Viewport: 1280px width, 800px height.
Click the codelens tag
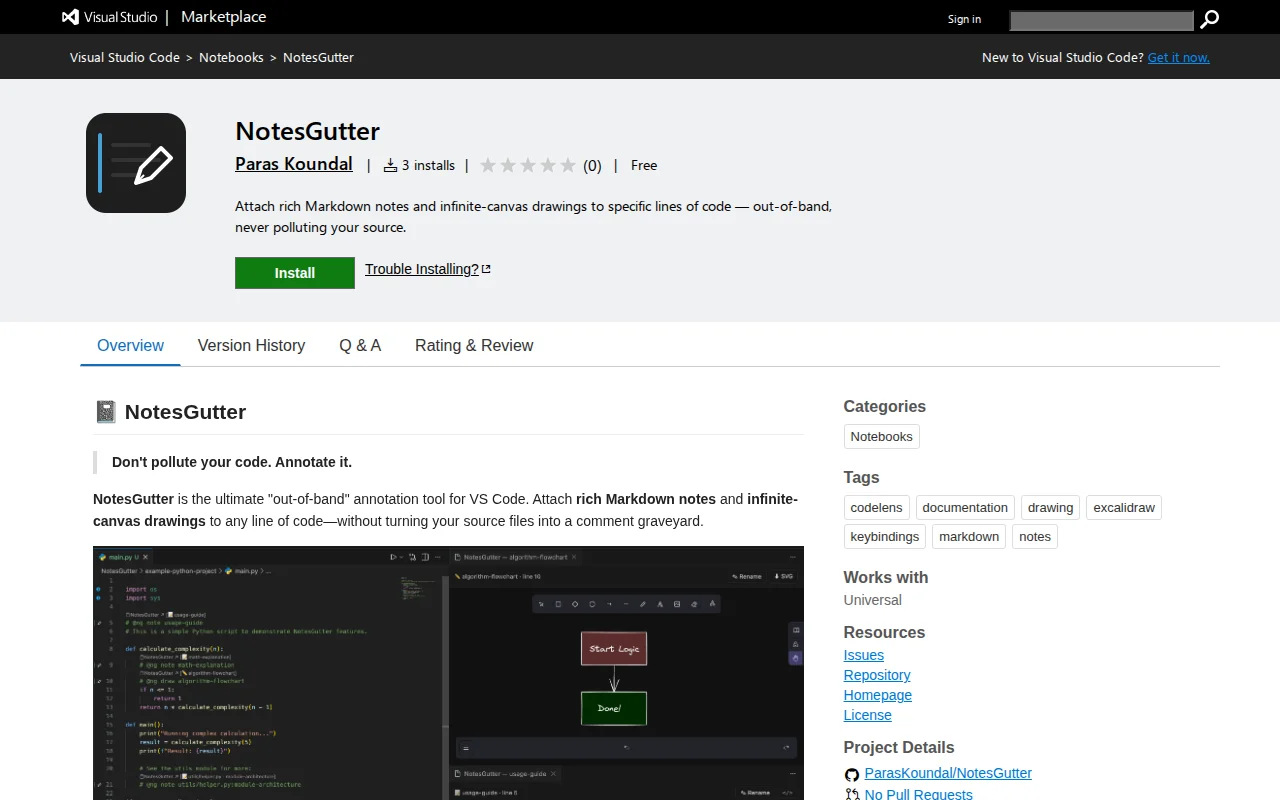point(877,508)
